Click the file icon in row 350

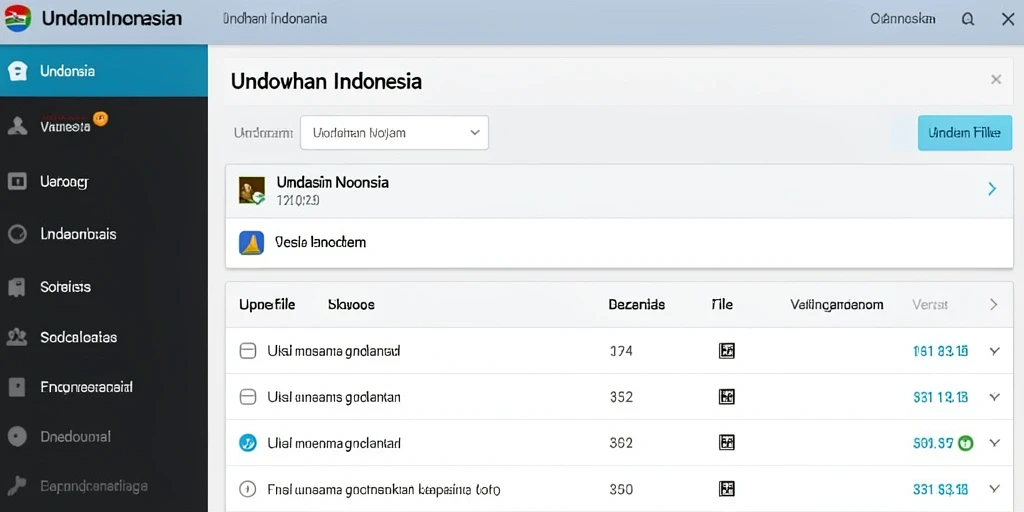coord(726,488)
